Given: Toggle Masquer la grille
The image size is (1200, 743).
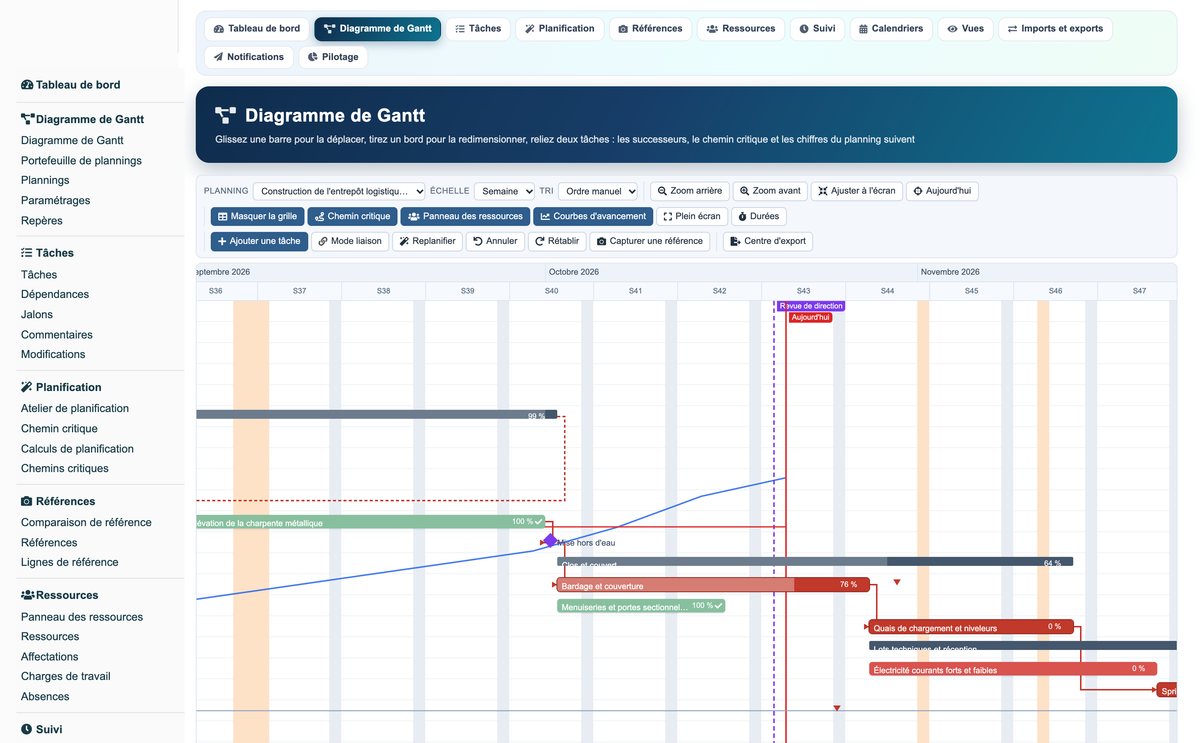Looking at the screenshot, I should pos(257,216).
